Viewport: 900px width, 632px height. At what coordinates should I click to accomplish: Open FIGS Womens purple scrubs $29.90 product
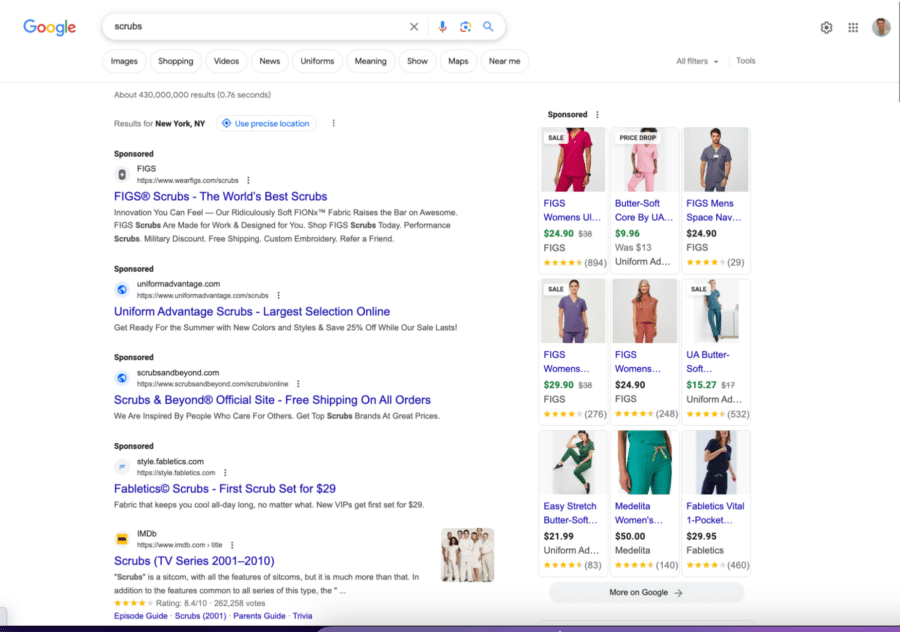point(573,351)
